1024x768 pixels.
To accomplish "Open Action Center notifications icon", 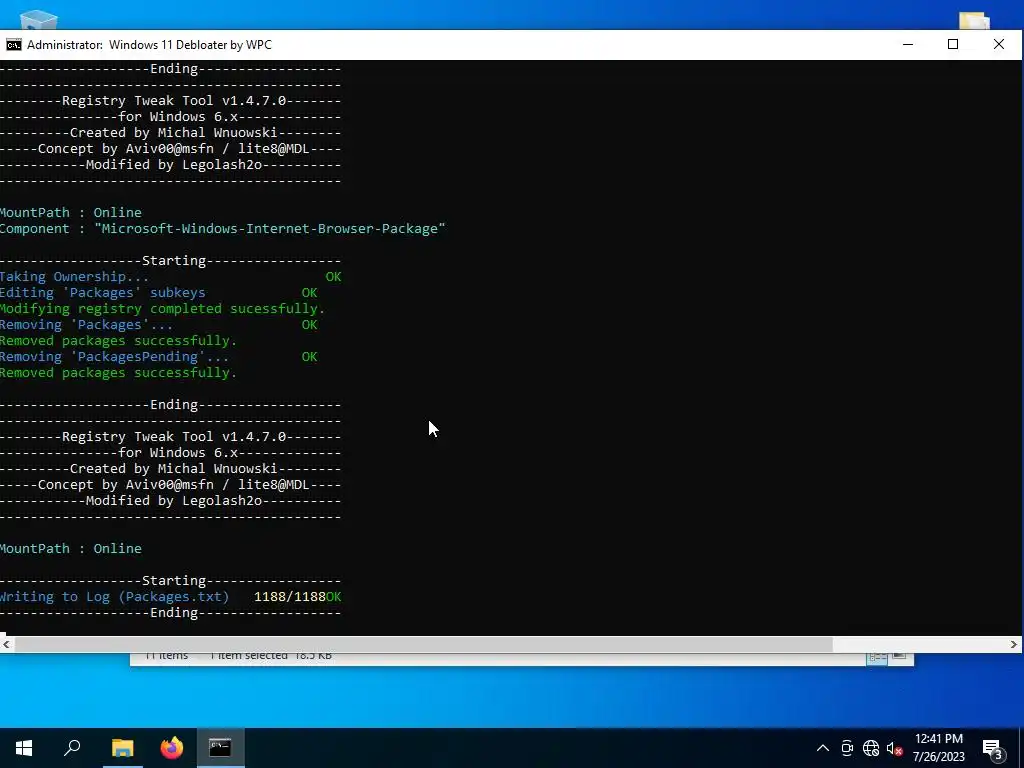I will (x=993, y=748).
